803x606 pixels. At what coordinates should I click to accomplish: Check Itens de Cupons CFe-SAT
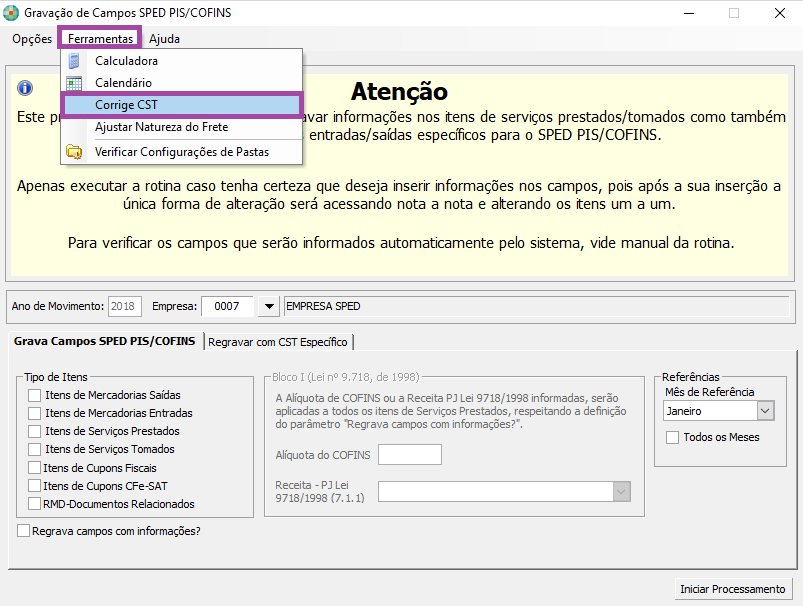tap(34, 486)
